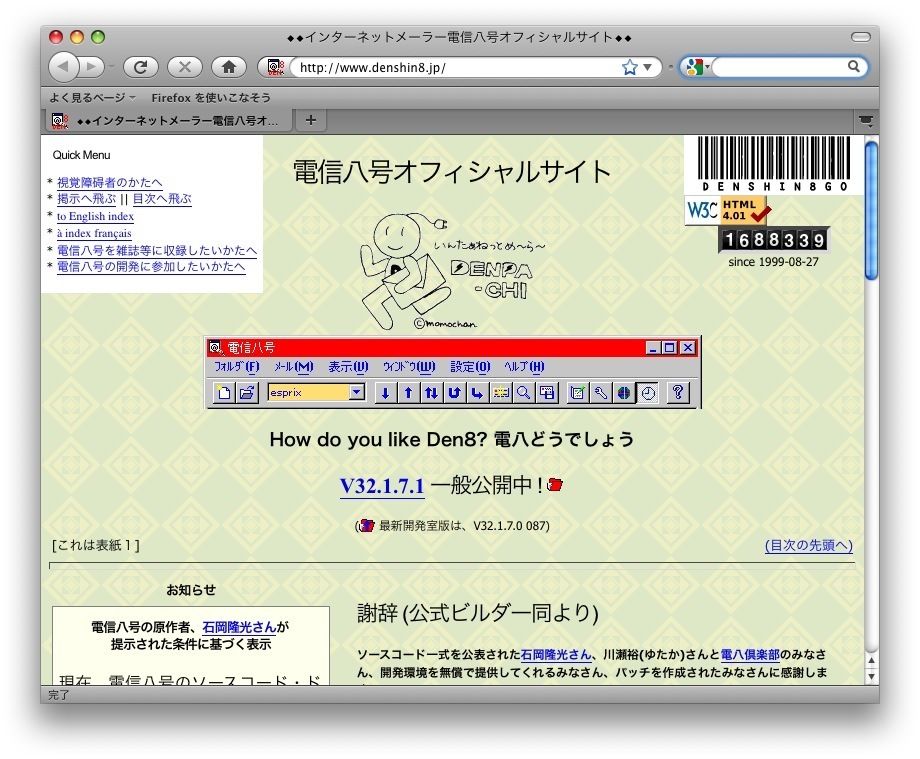Image resolution: width=920 pixels, height=759 pixels.
Task: Toggle the pressed clock button in 電信八号 toolbar
Action: tap(648, 392)
